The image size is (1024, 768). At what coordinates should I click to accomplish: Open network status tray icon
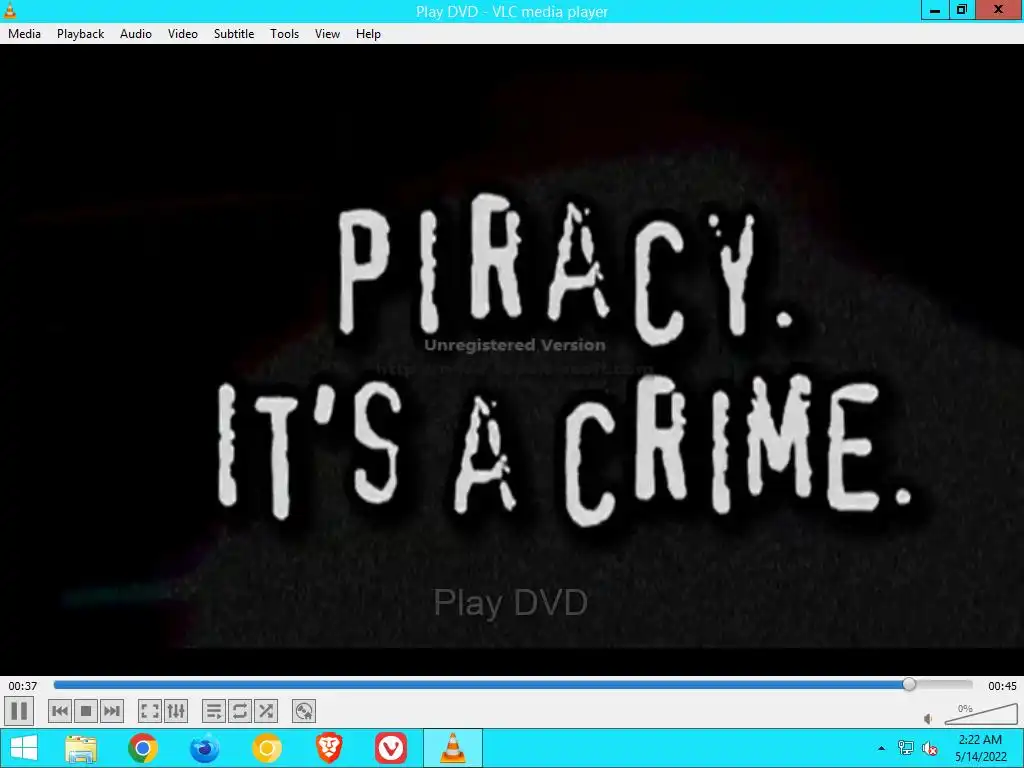pyautogui.click(x=906, y=748)
